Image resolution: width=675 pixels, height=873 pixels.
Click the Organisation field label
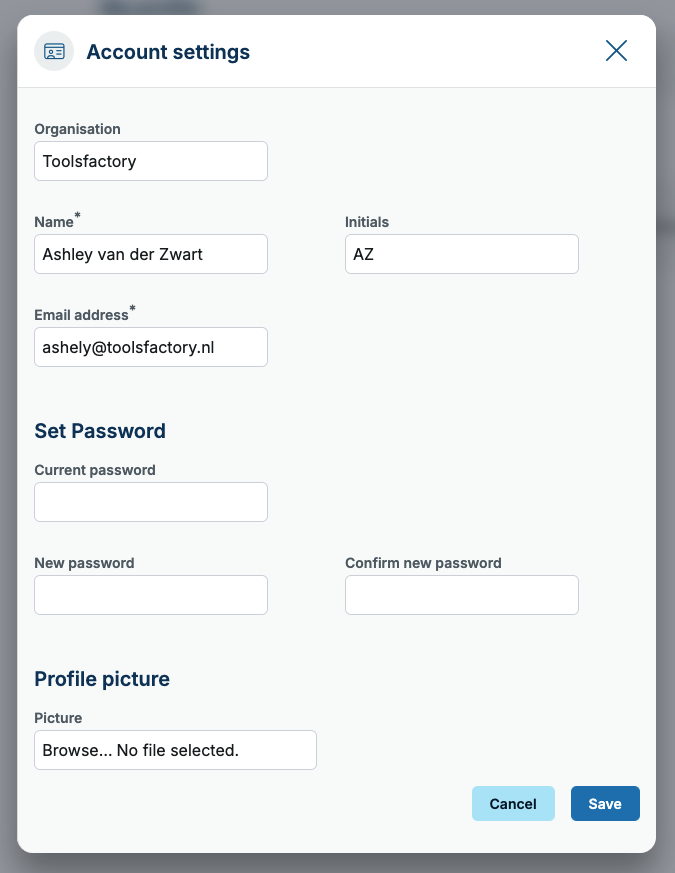(77, 129)
